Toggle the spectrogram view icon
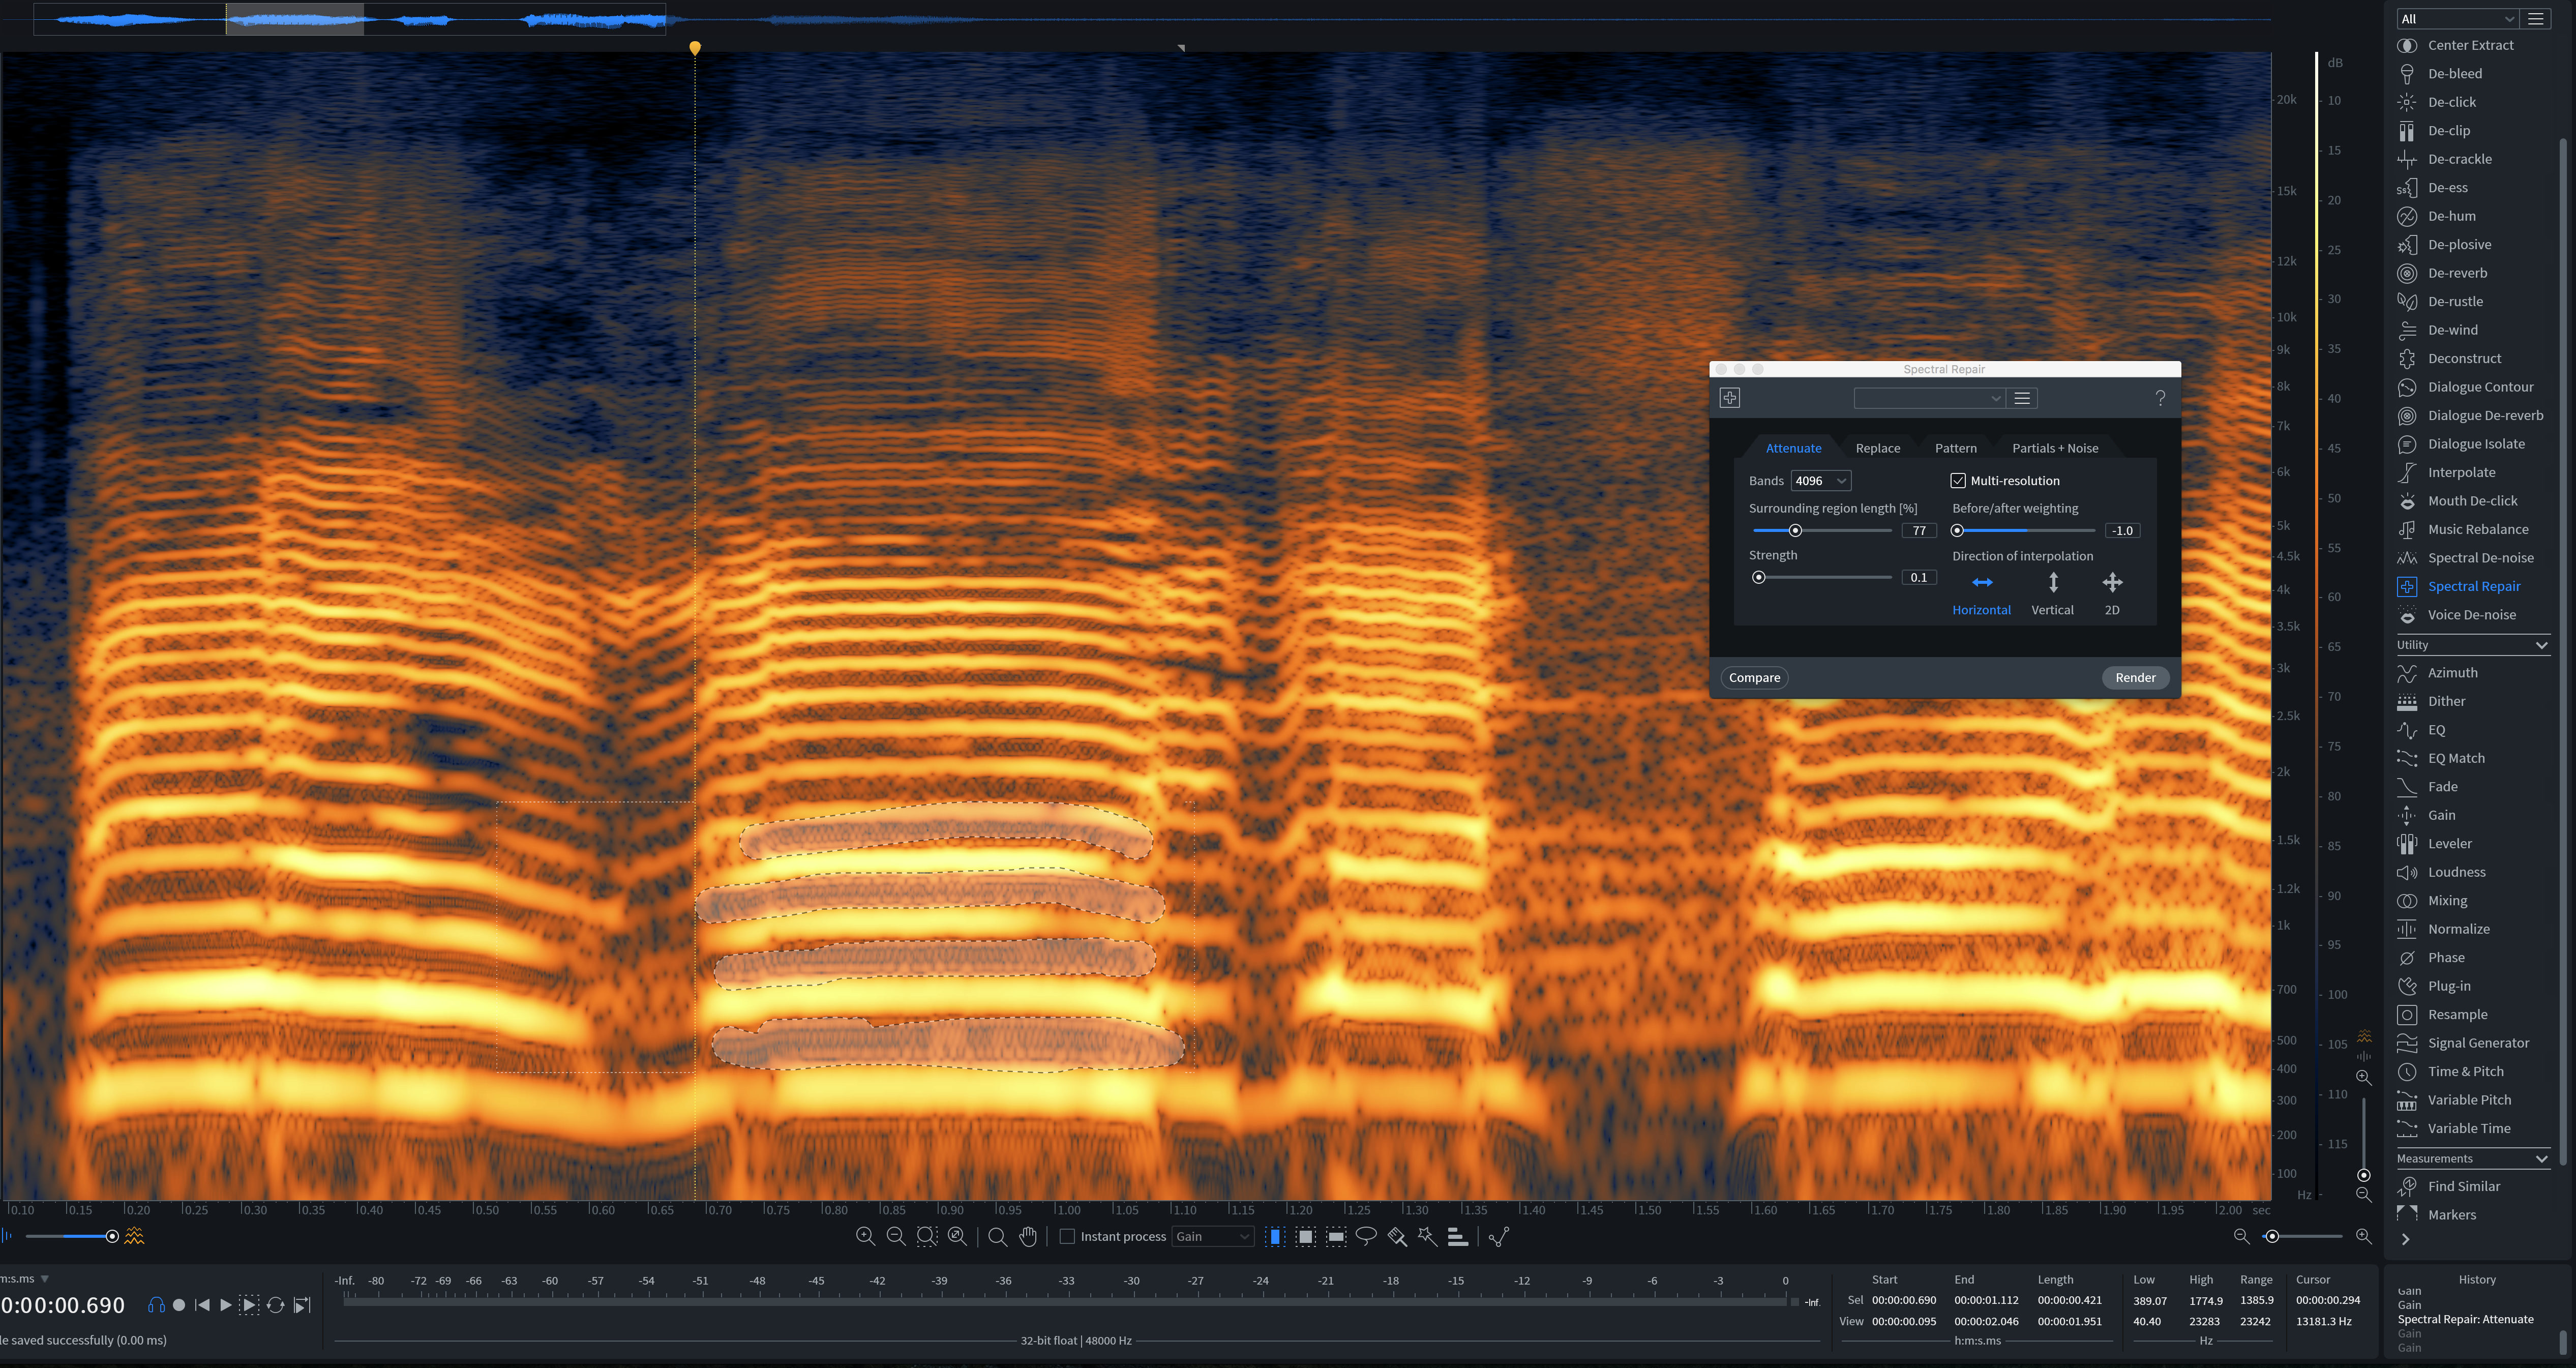This screenshot has height=1368, width=2576. click(x=134, y=1237)
